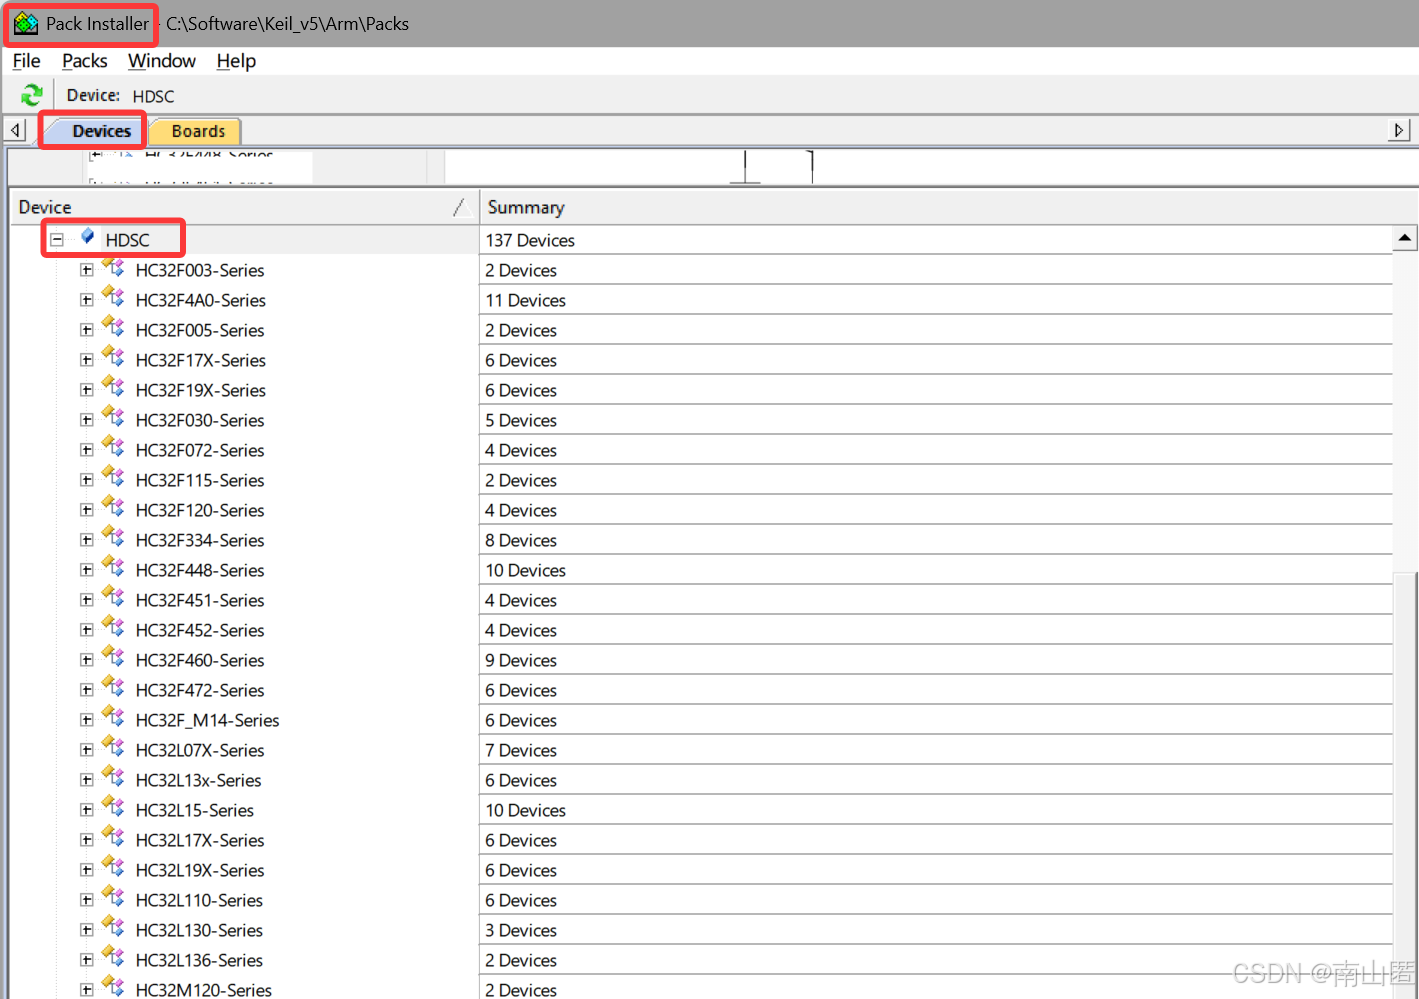Expand the HC32L136-Series node
The width and height of the screenshot is (1419, 999).
pyautogui.click(x=87, y=960)
